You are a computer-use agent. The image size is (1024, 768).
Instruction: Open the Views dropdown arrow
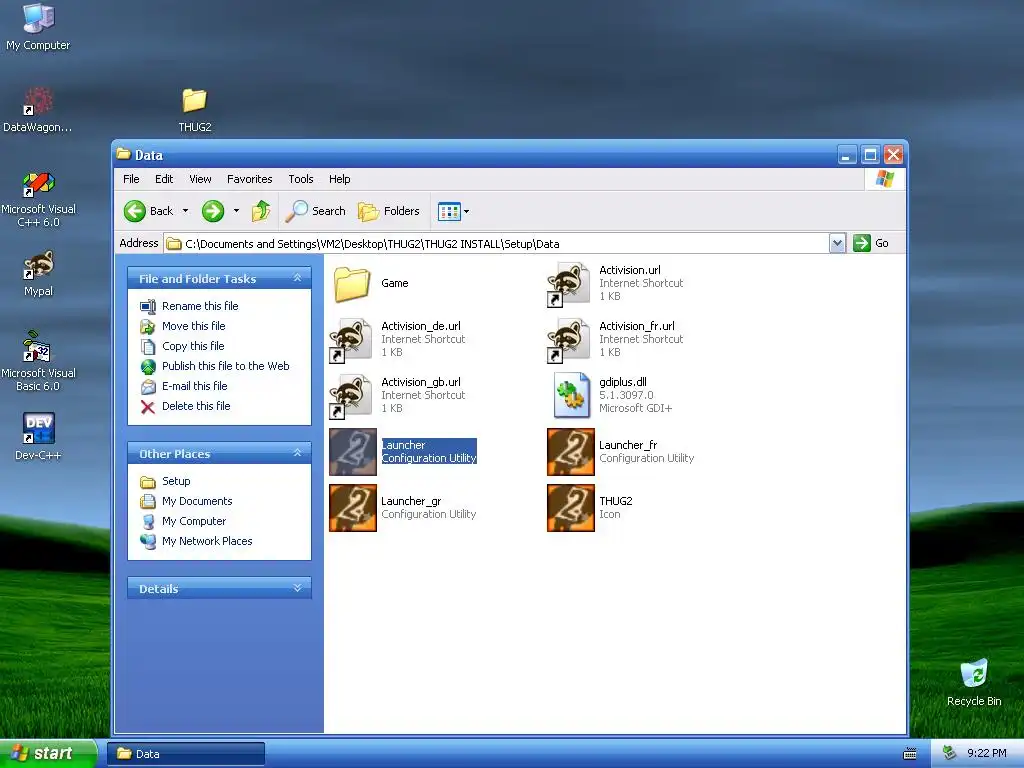click(466, 212)
